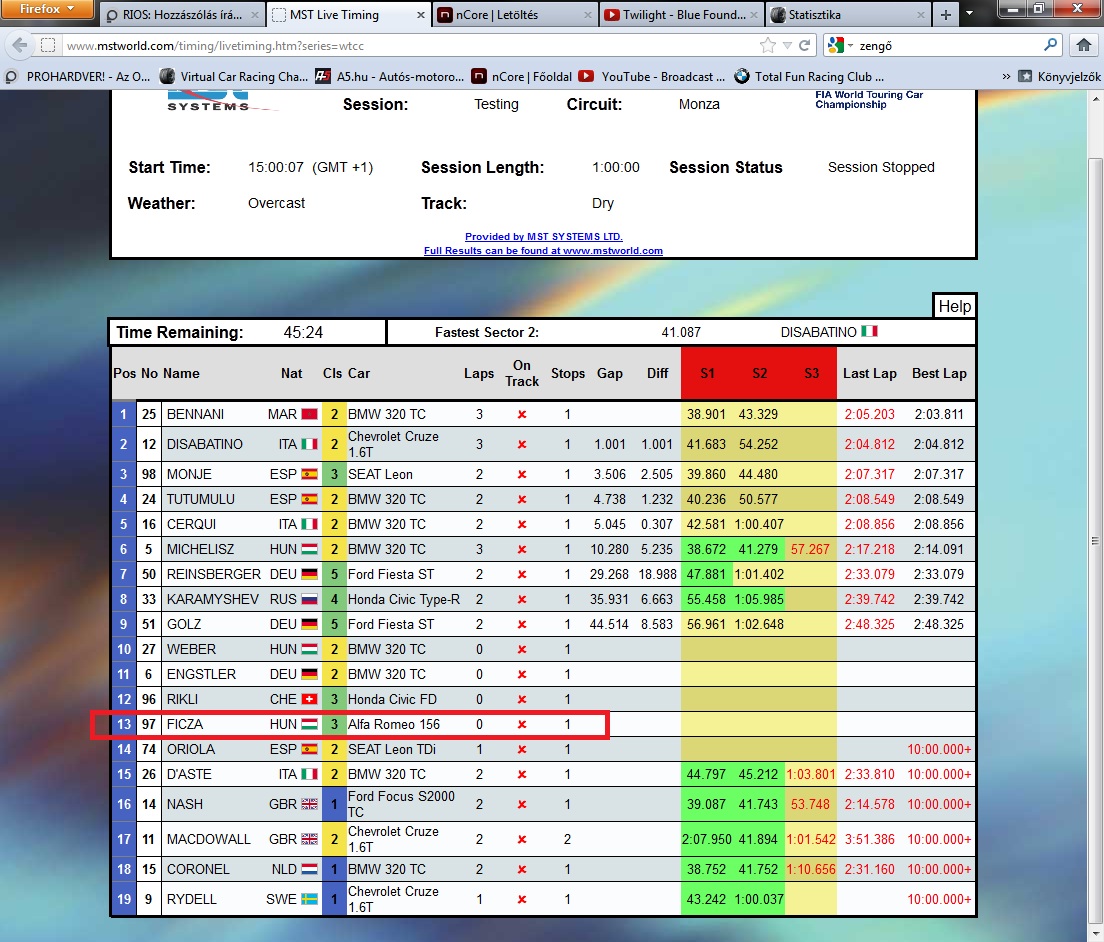Select the FICZA driver name

point(185,724)
